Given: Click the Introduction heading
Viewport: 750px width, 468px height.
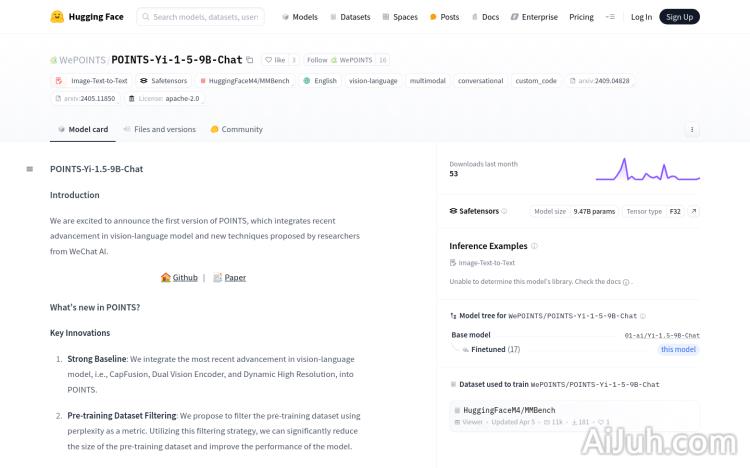Looking at the screenshot, I should click(75, 195).
